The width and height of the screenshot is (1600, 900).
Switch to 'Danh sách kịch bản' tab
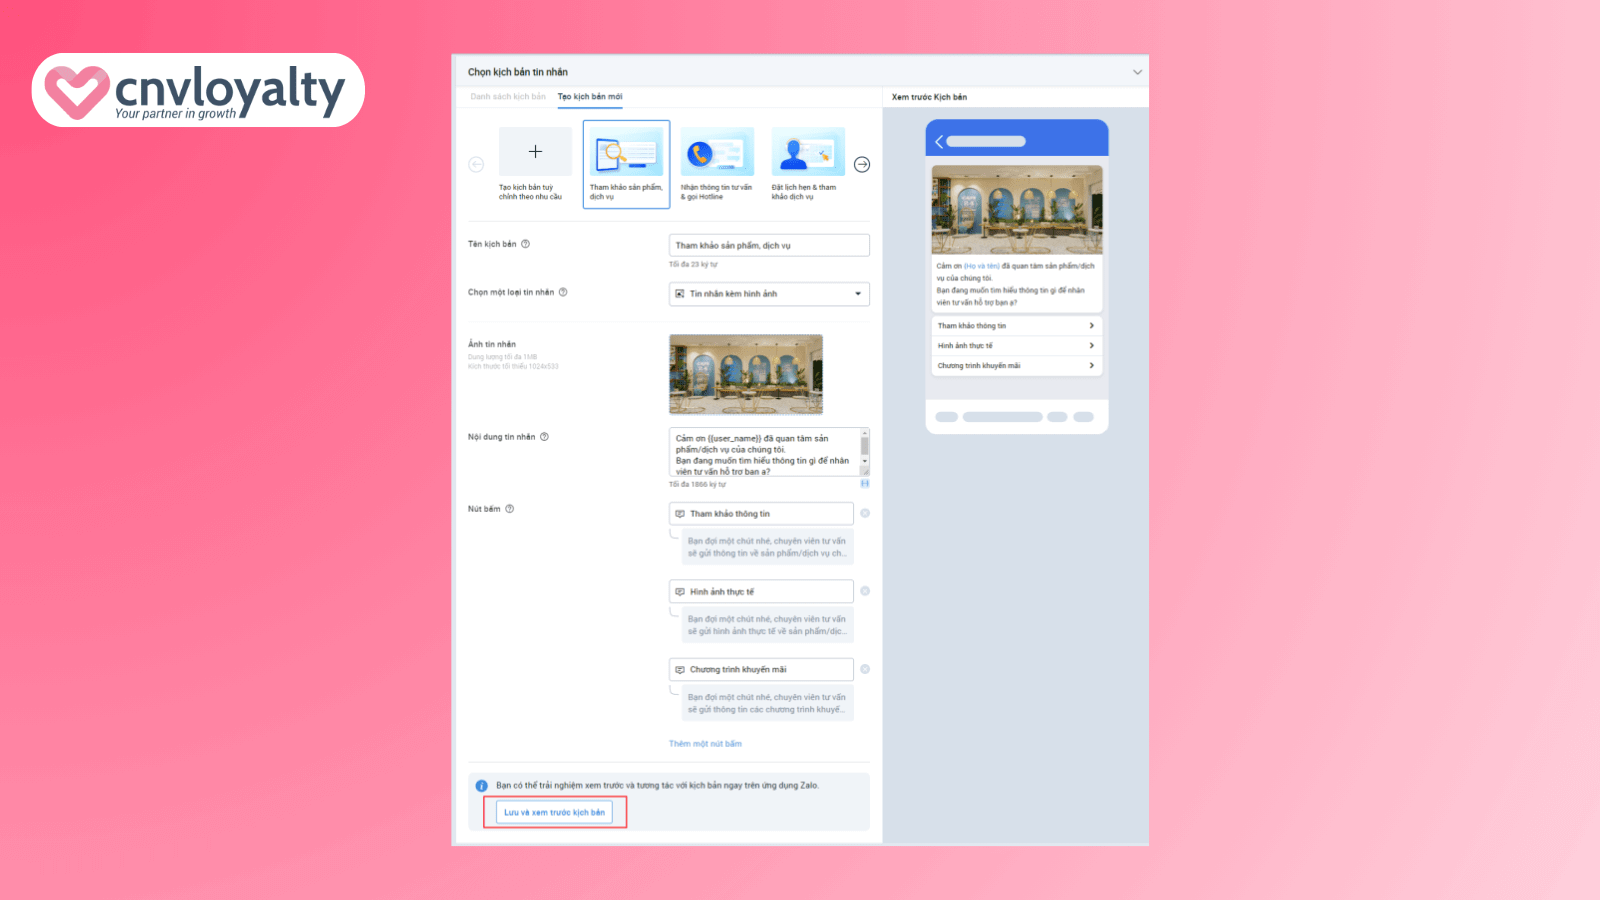tap(508, 97)
